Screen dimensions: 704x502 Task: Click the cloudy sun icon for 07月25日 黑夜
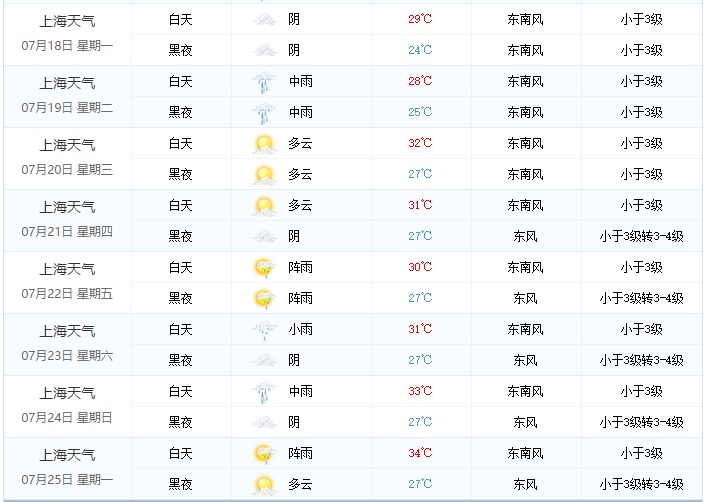264,485
